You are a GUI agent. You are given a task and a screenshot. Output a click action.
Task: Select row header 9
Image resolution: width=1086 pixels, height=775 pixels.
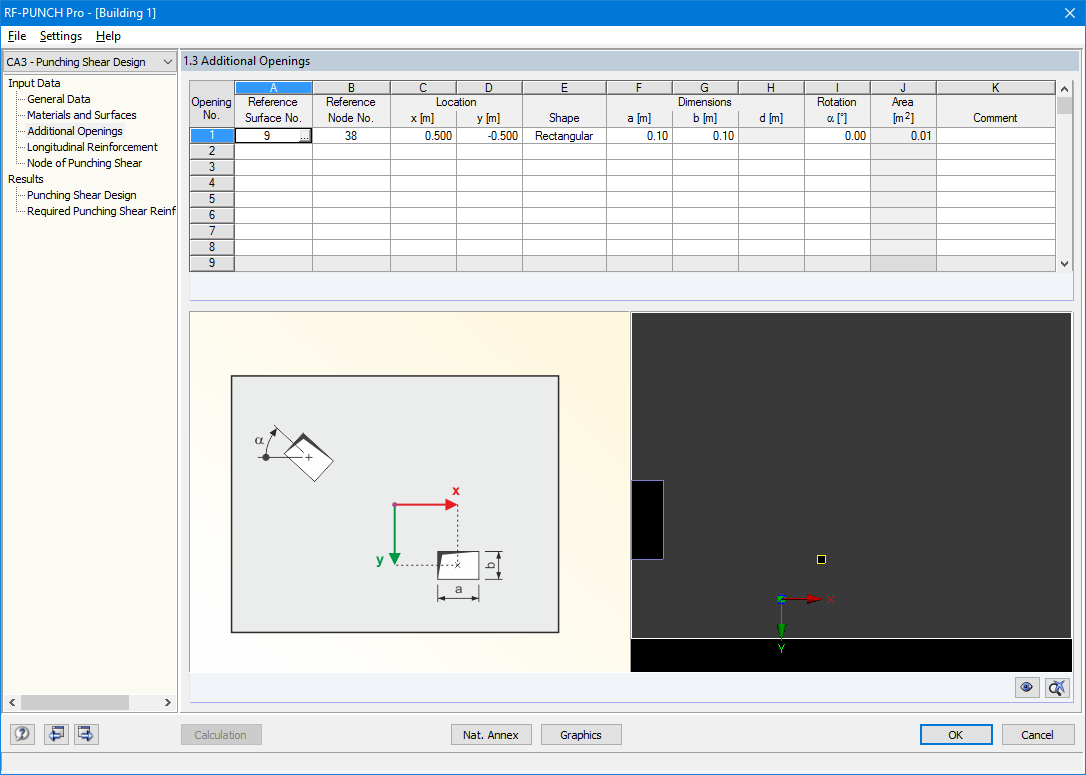click(x=212, y=262)
